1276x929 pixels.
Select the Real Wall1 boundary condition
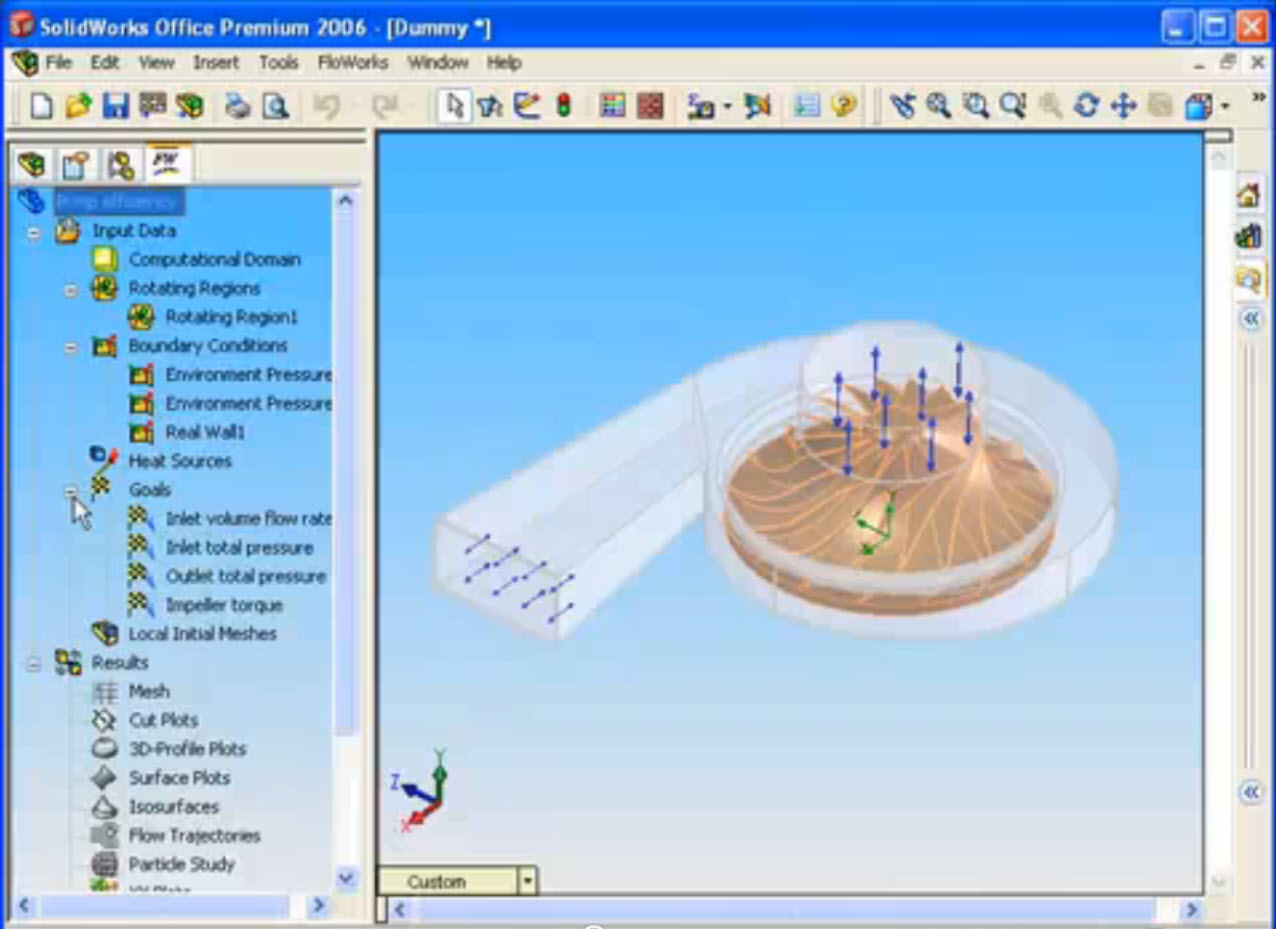(204, 433)
